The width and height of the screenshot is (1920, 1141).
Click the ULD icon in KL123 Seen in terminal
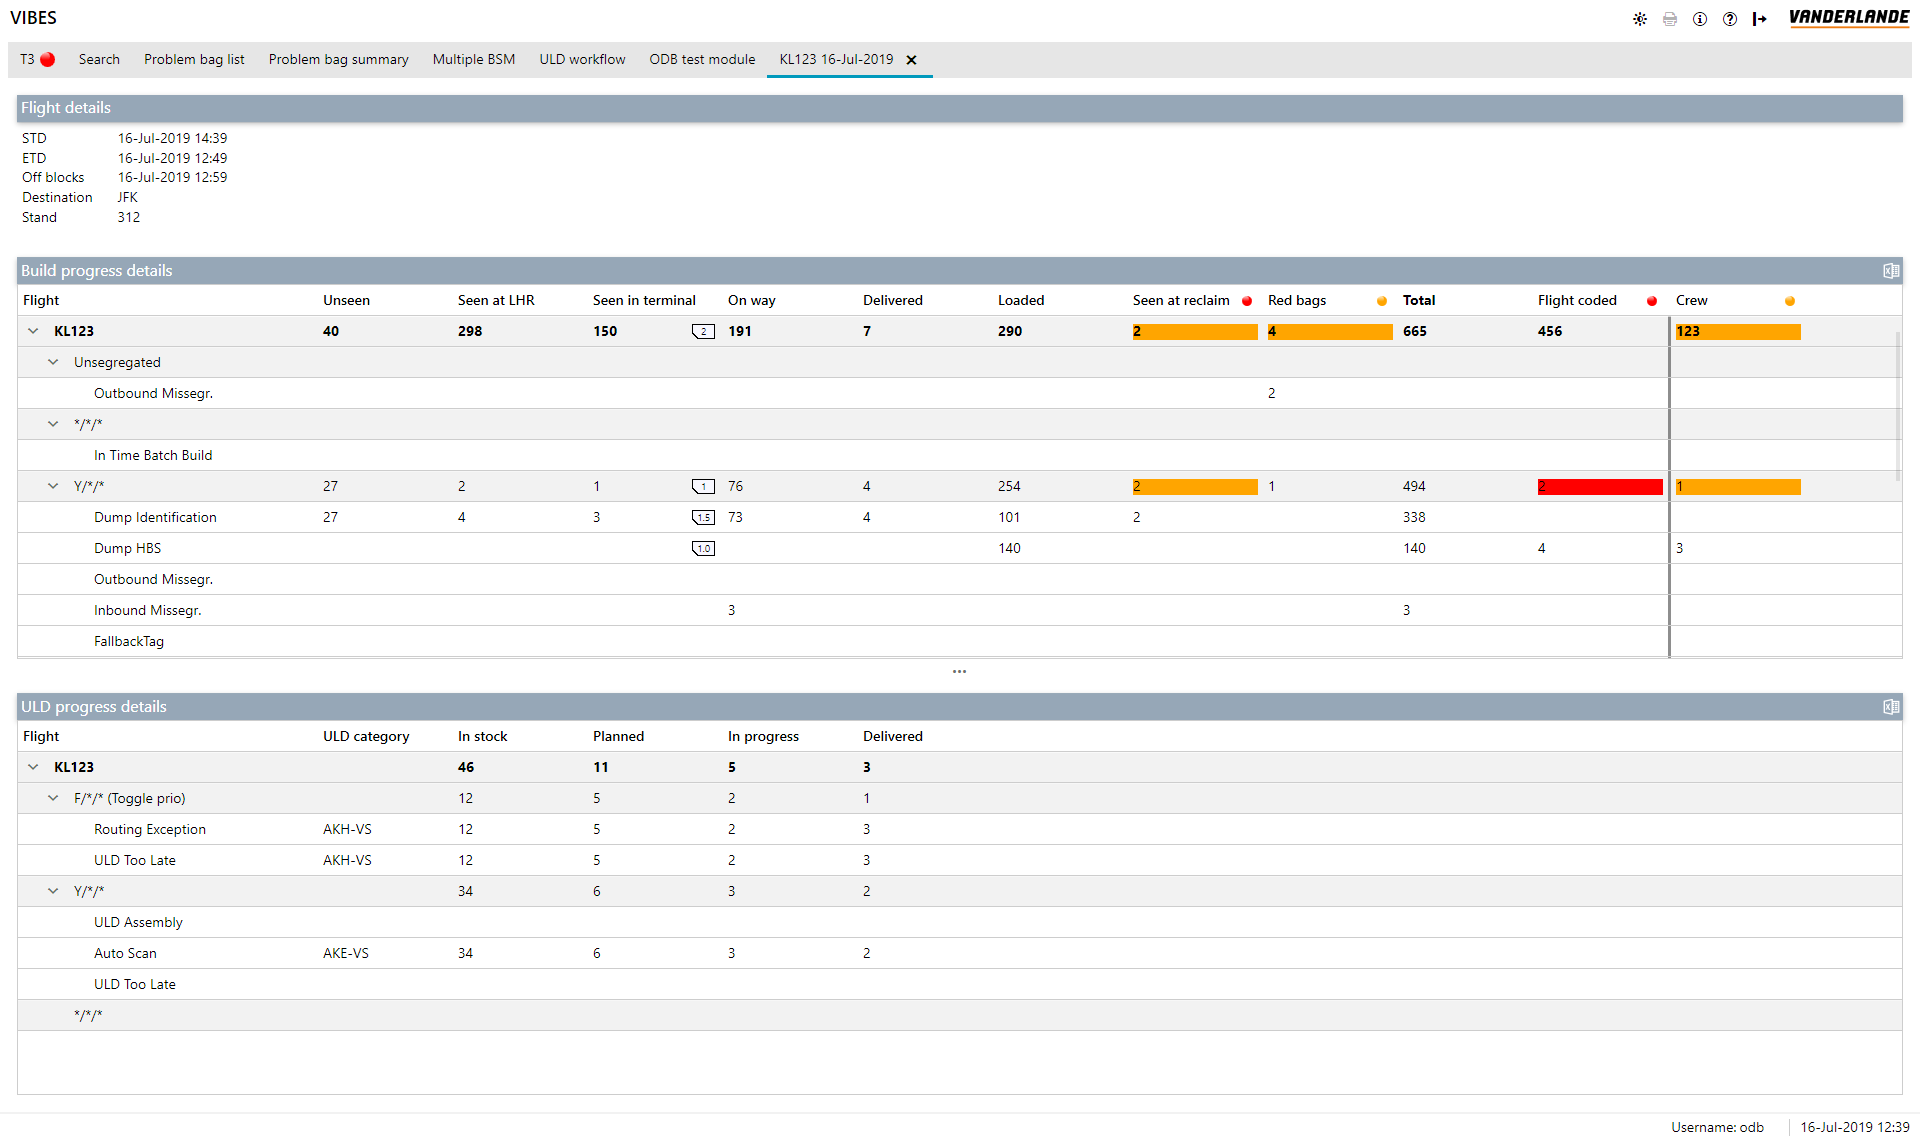pyautogui.click(x=703, y=331)
